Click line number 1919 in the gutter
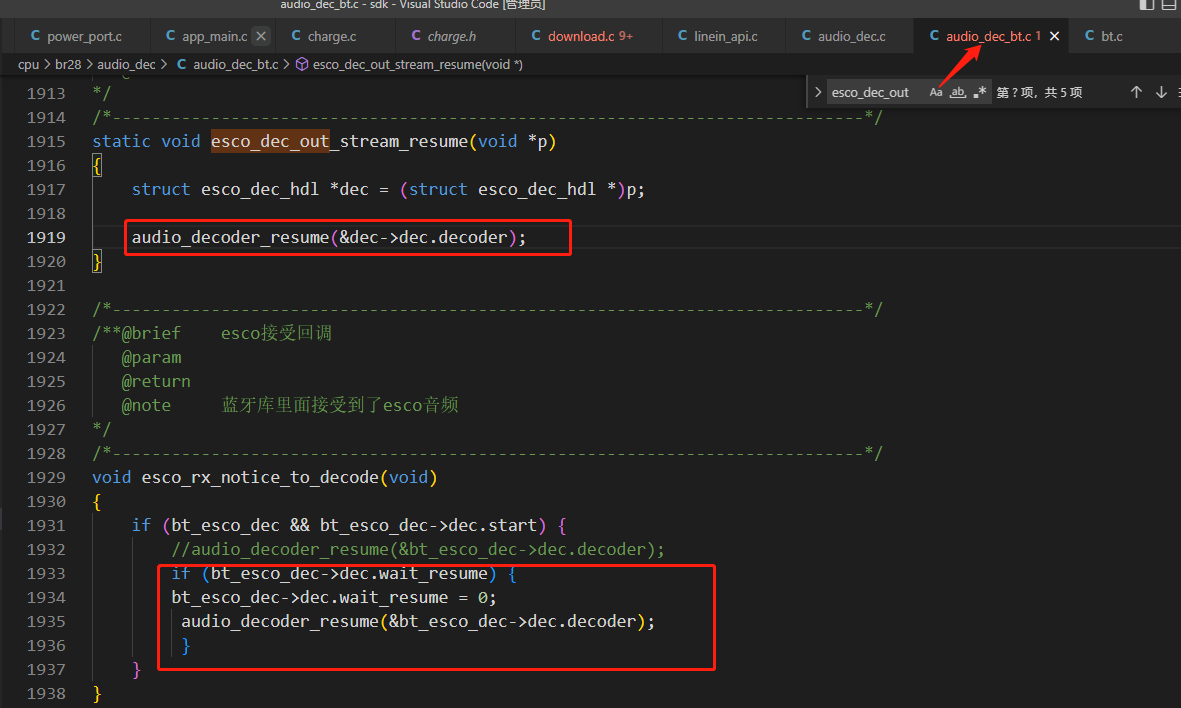The image size is (1181, 708). coord(46,237)
